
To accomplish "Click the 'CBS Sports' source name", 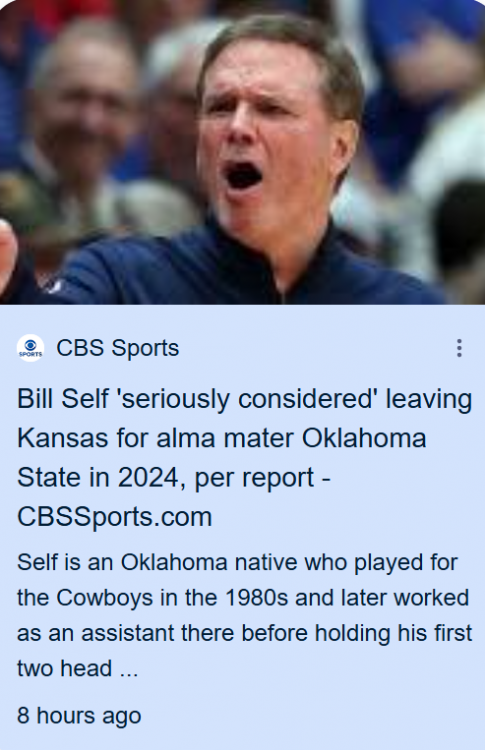I will point(118,348).
